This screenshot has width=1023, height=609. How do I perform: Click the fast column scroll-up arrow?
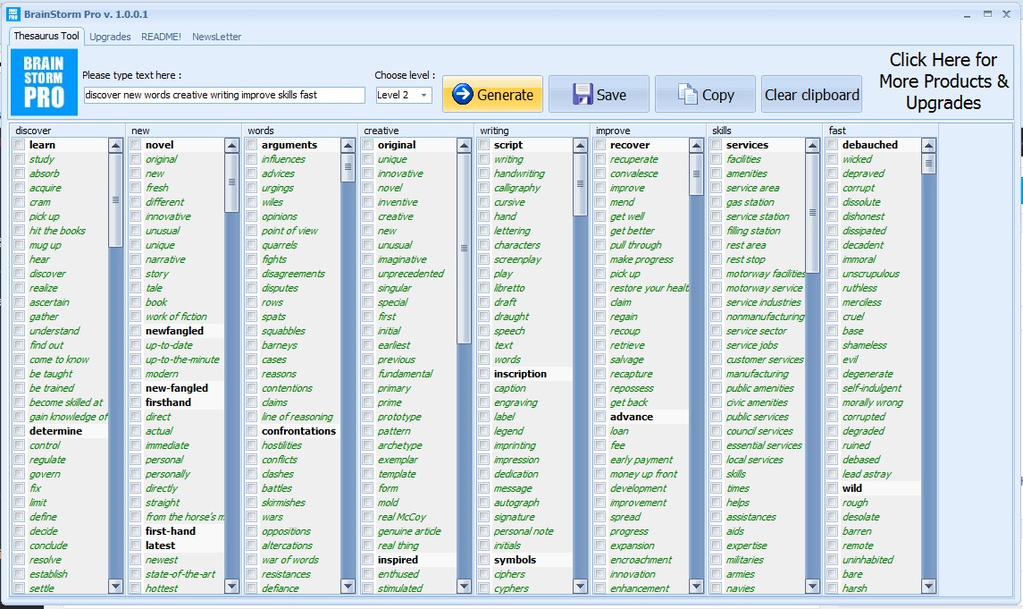pos(928,146)
